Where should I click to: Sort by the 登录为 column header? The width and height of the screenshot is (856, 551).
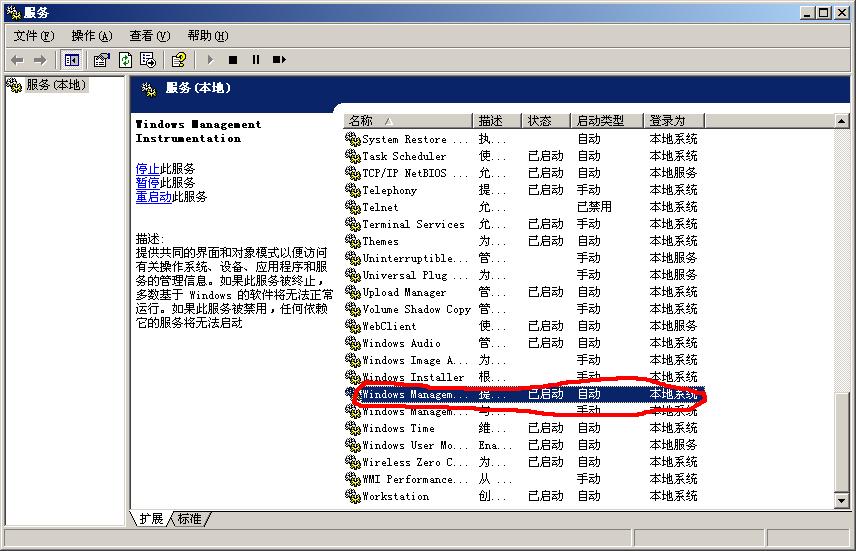click(x=674, y=121)
